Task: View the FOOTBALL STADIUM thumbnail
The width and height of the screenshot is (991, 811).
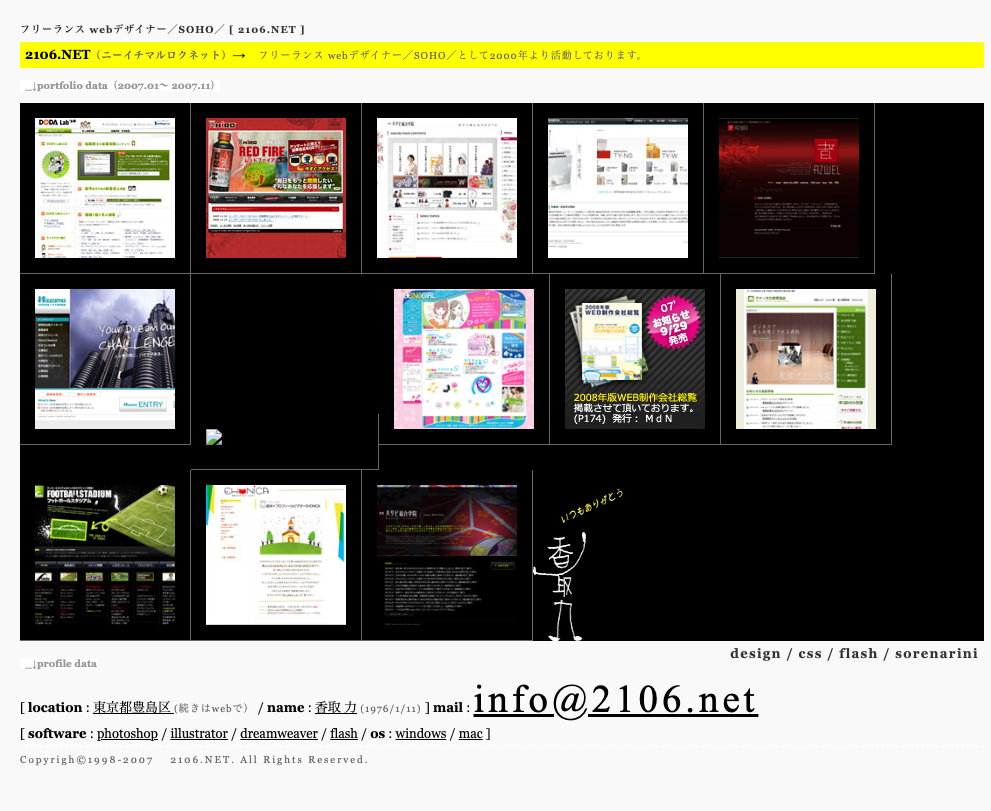Action: click(x=105, y=555)
